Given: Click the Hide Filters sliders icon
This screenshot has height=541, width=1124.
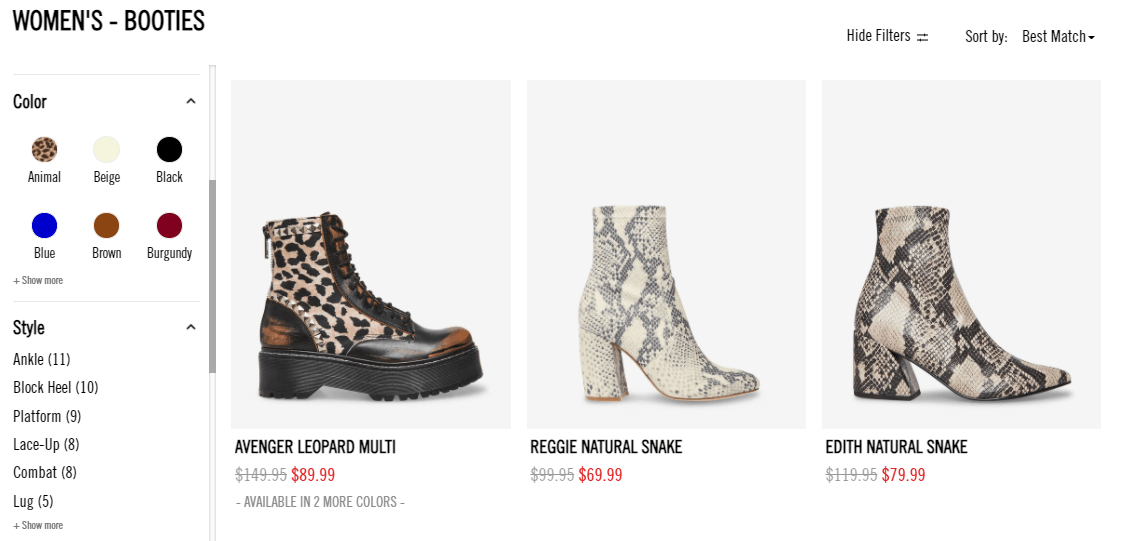Looking at the screenshot, I should coord(923,37).
